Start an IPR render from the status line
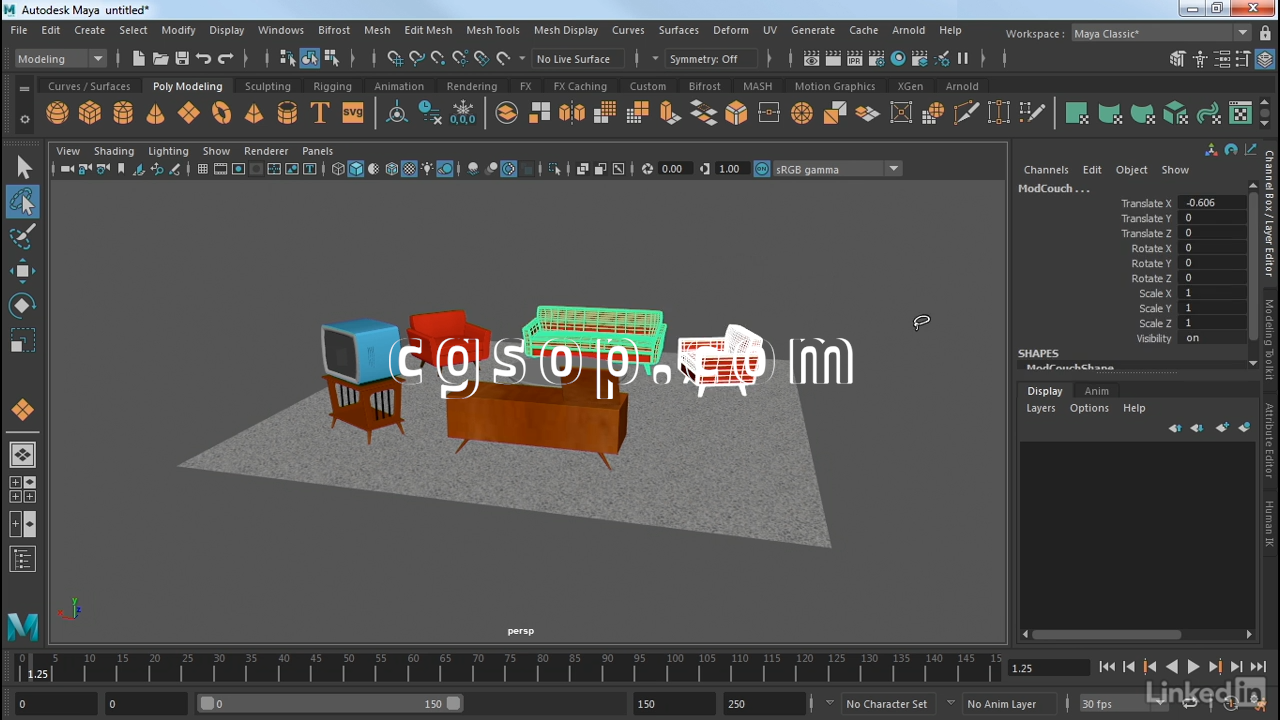Image resolution: width=1280 pixels, height=720 pixels. [856, 59]
